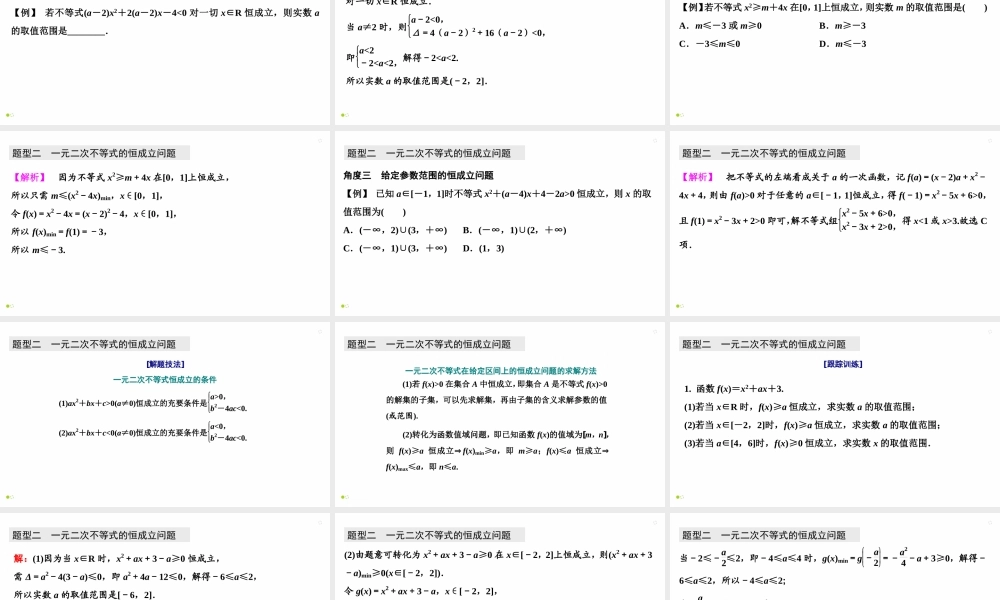Image resolution: width=1000 pixels, height=600 pixels.
Task: Open the 角度三 给定参数范围 slide
Action: pos(499,223)
